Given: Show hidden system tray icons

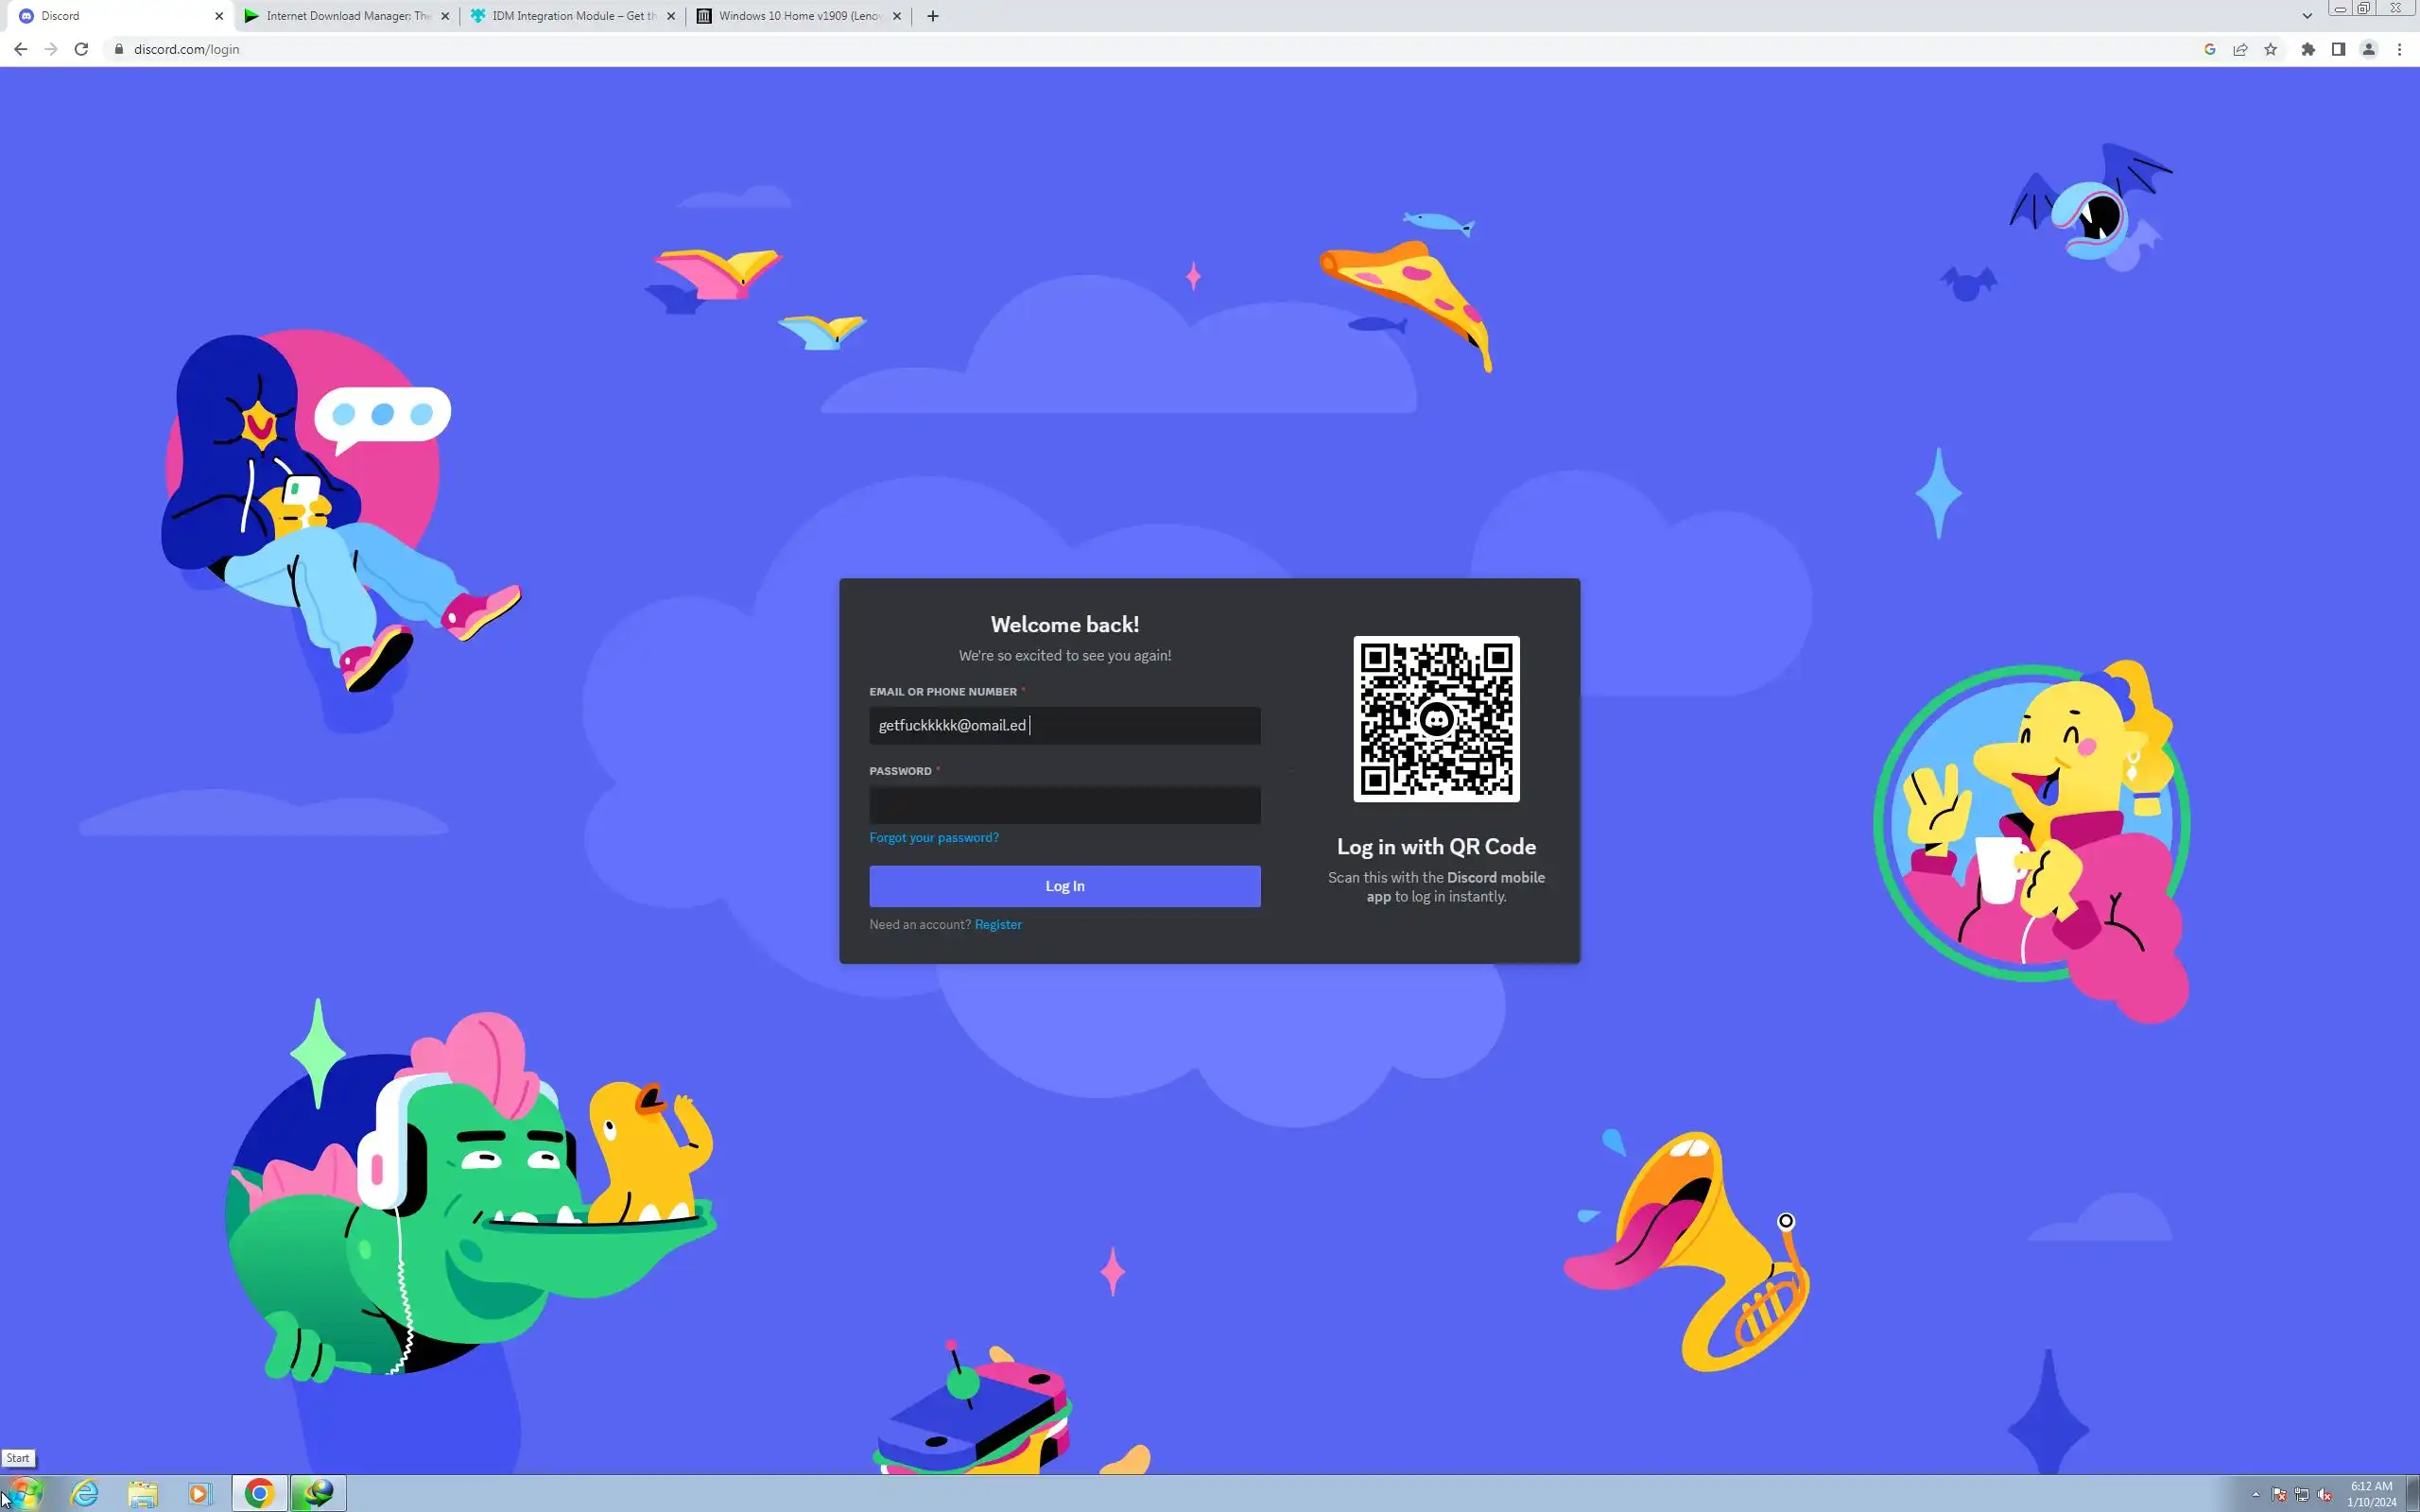Looking at the screenshot, I should pyautogui.click(x=2255, y=1494).
